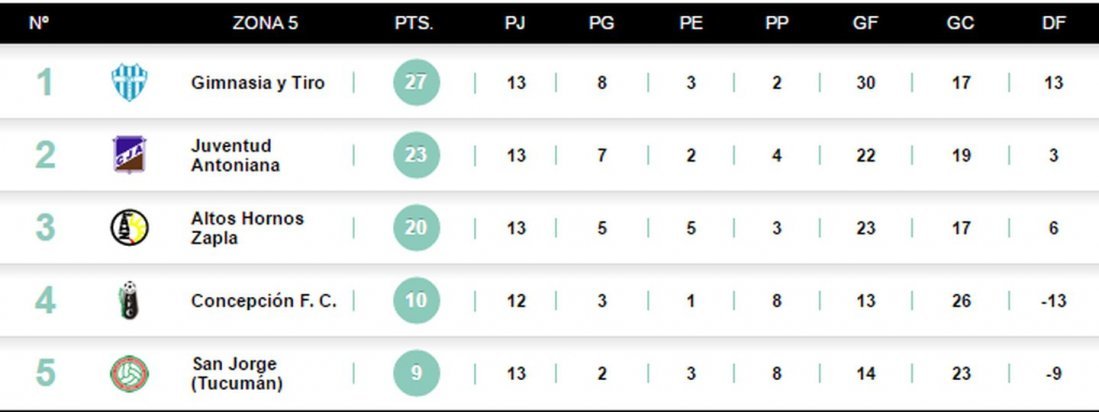Open the Altos Hornos Zapla team name
Screen dimensions: 1099x412
click(247, 228)
